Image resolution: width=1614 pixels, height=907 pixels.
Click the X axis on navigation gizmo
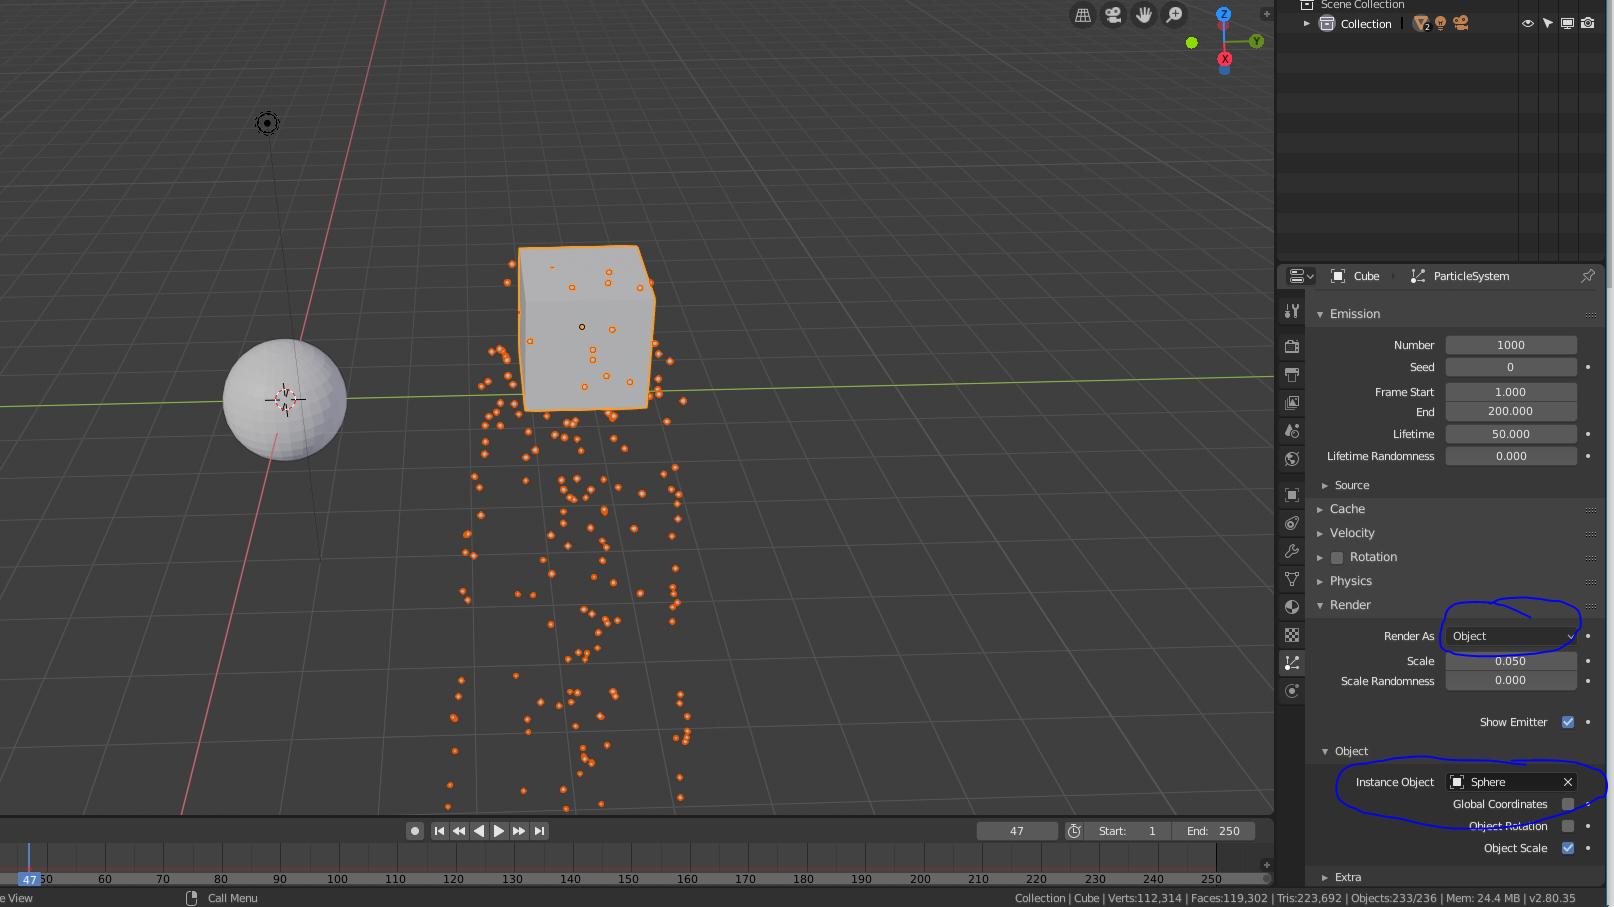click(x=1224, y=59)
